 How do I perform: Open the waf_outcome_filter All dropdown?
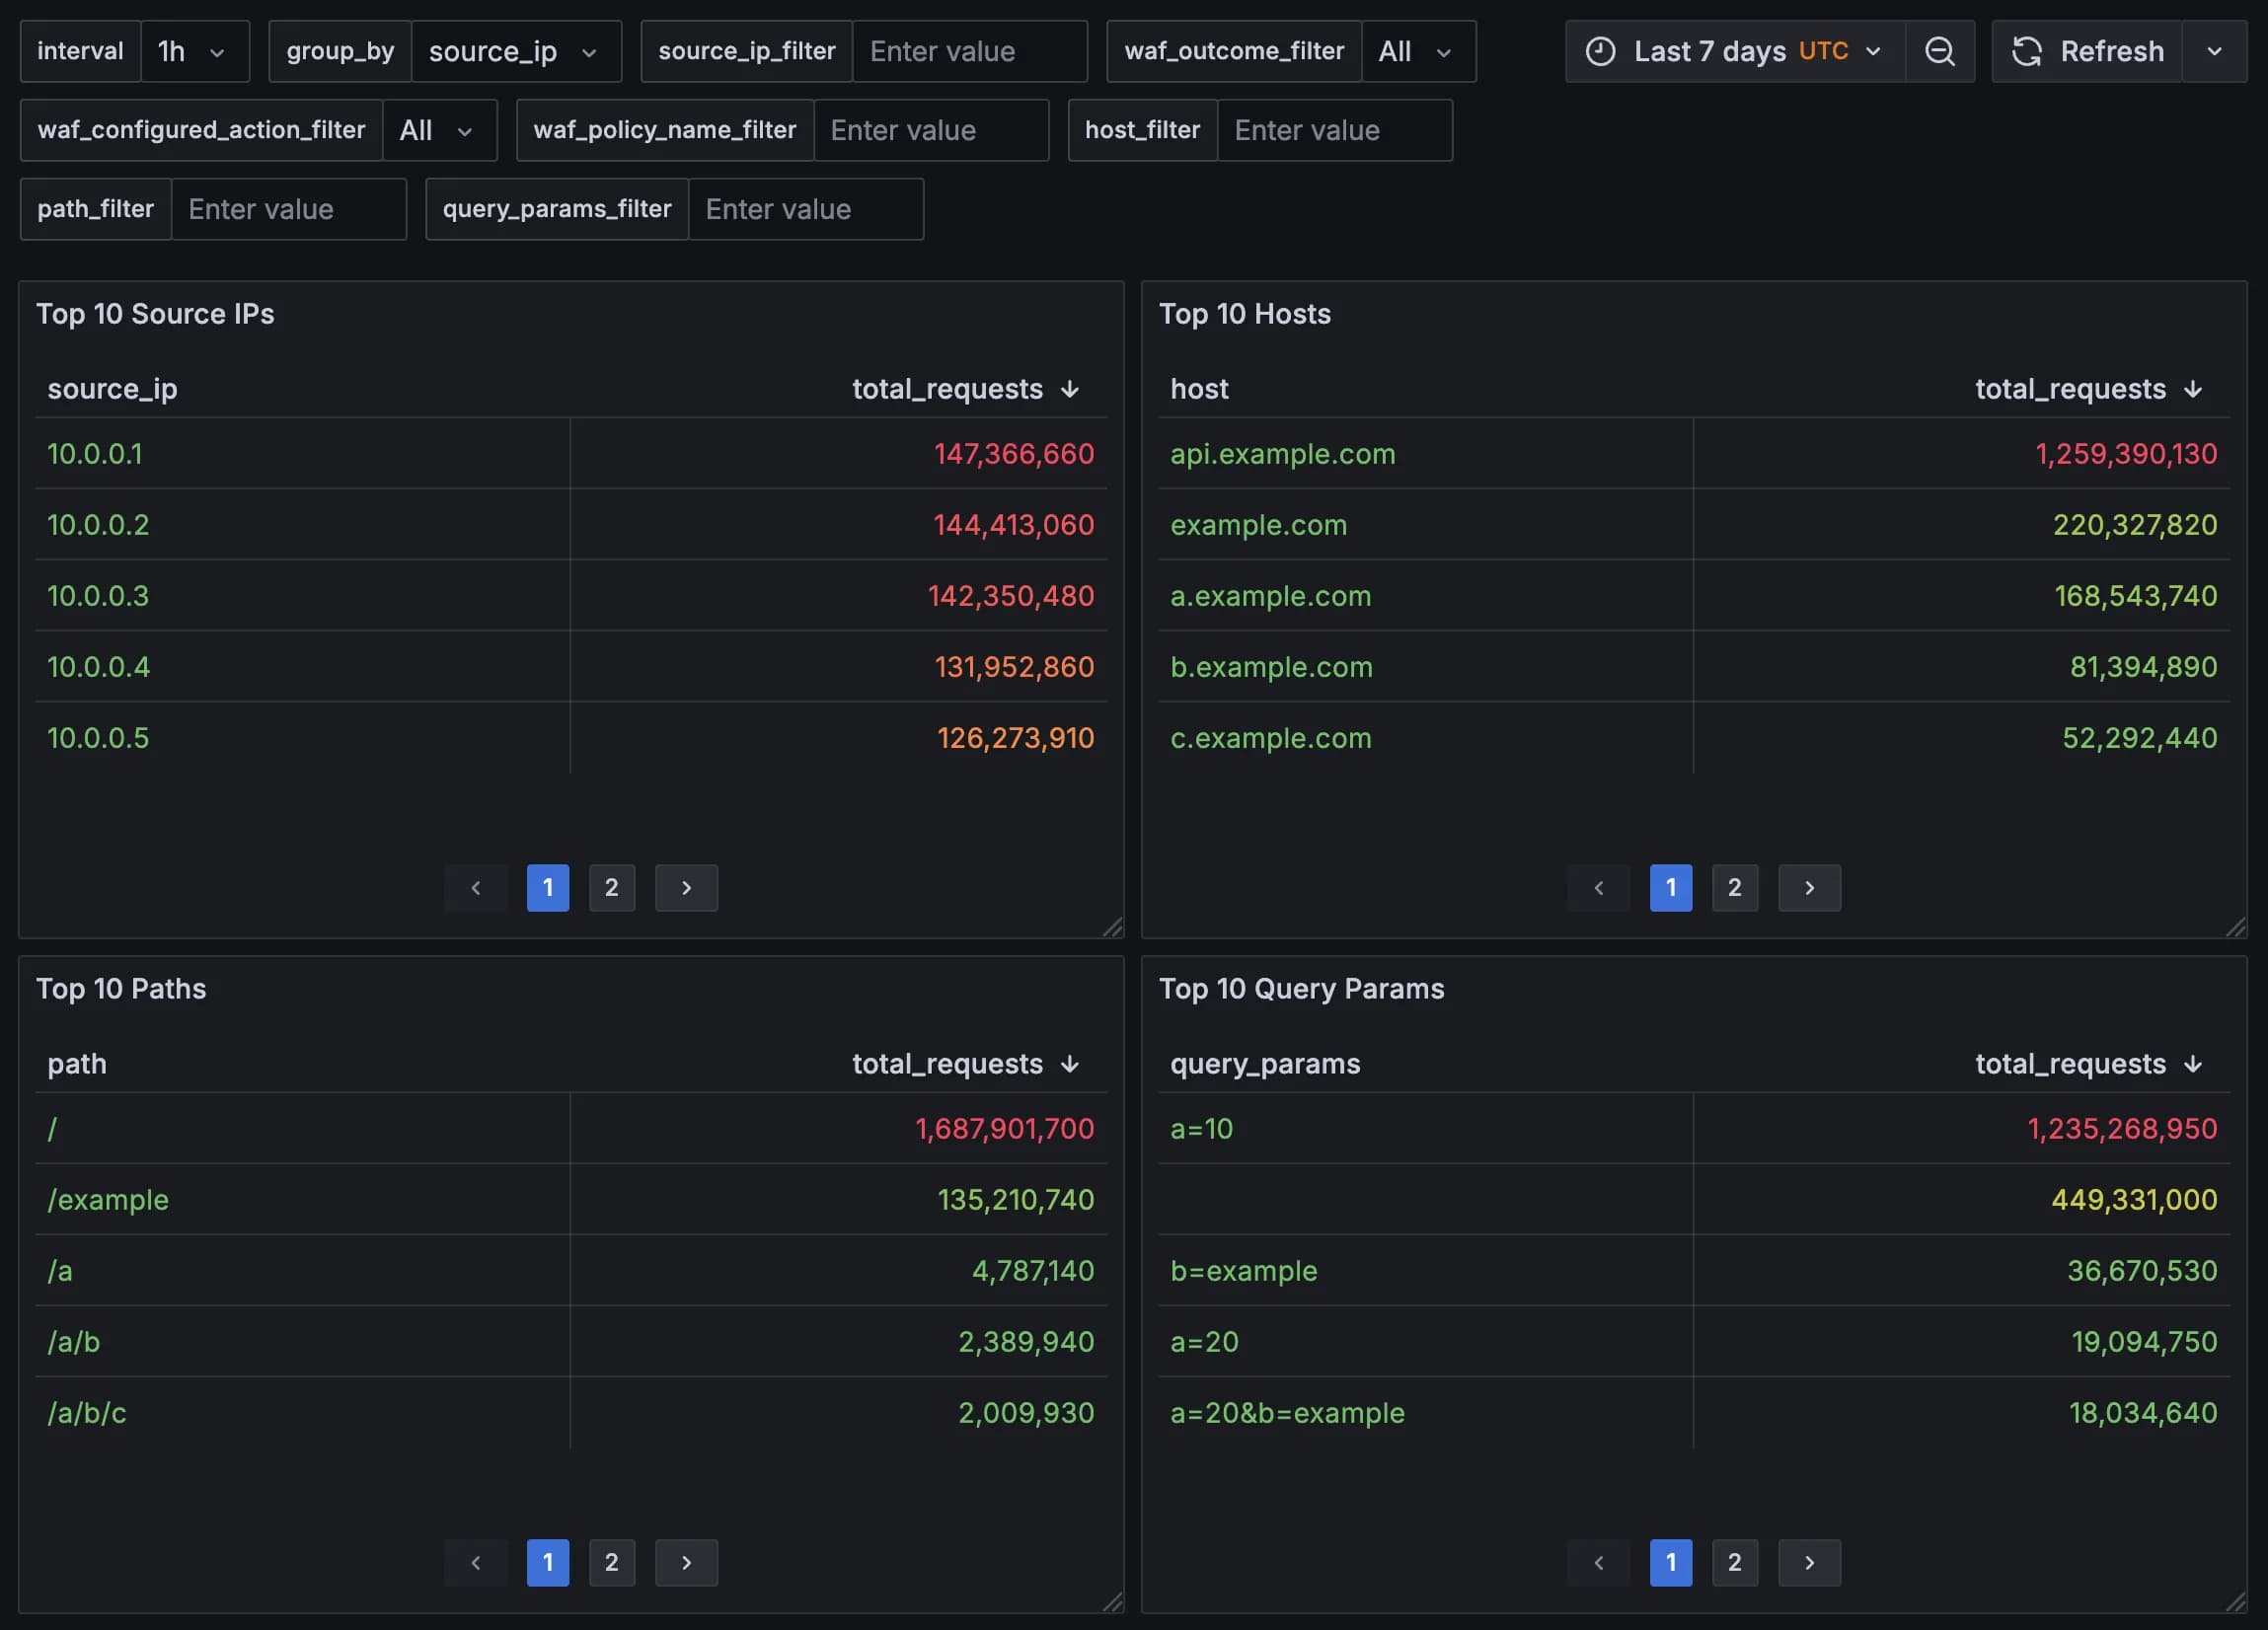[1417, 51]
